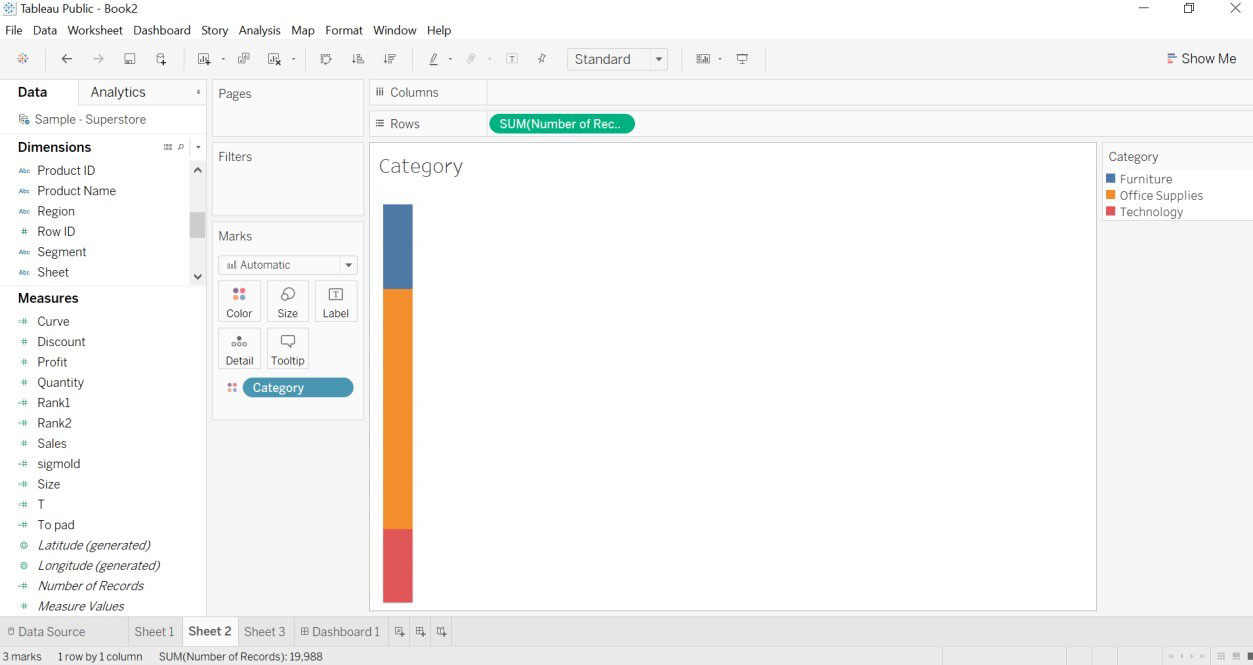This screenshot has height=665, width=1253.
Task: Open the Analysis menu
Action: [x=260, y=30]
